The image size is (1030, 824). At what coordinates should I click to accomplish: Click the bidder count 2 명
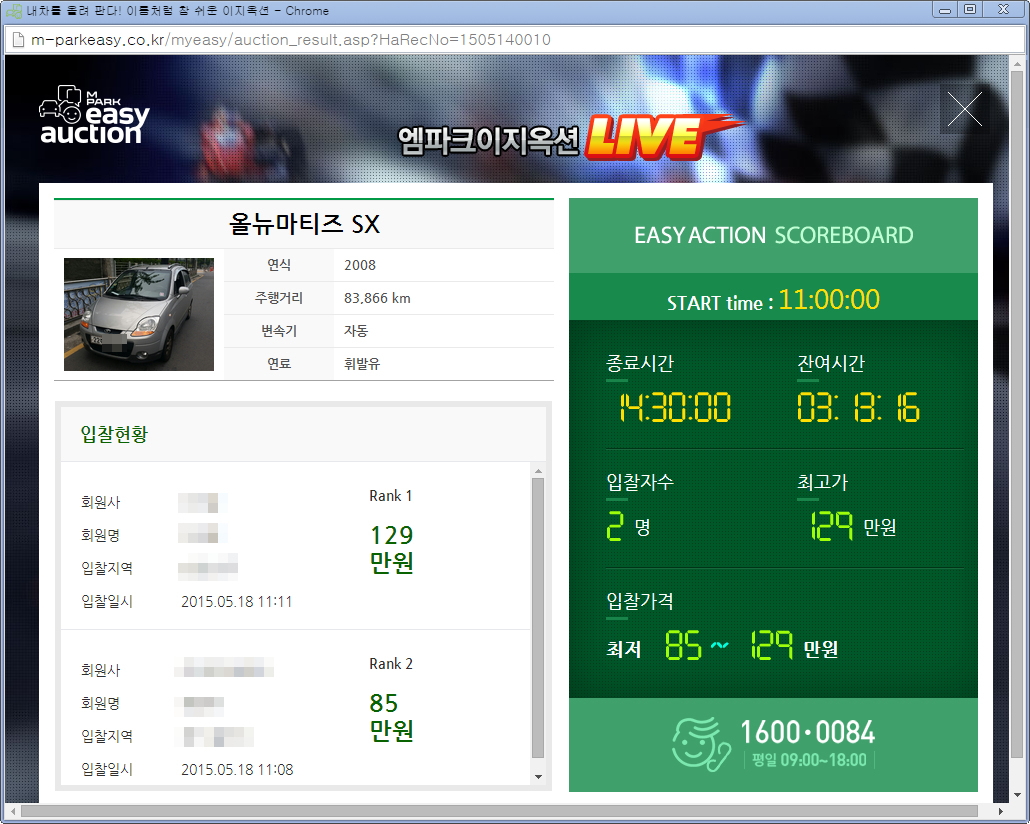[x=628, y=526]
